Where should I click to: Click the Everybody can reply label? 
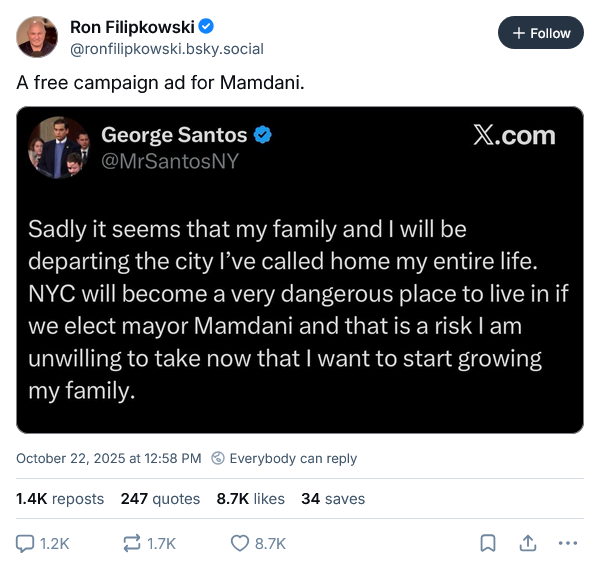tap(293, 459)
